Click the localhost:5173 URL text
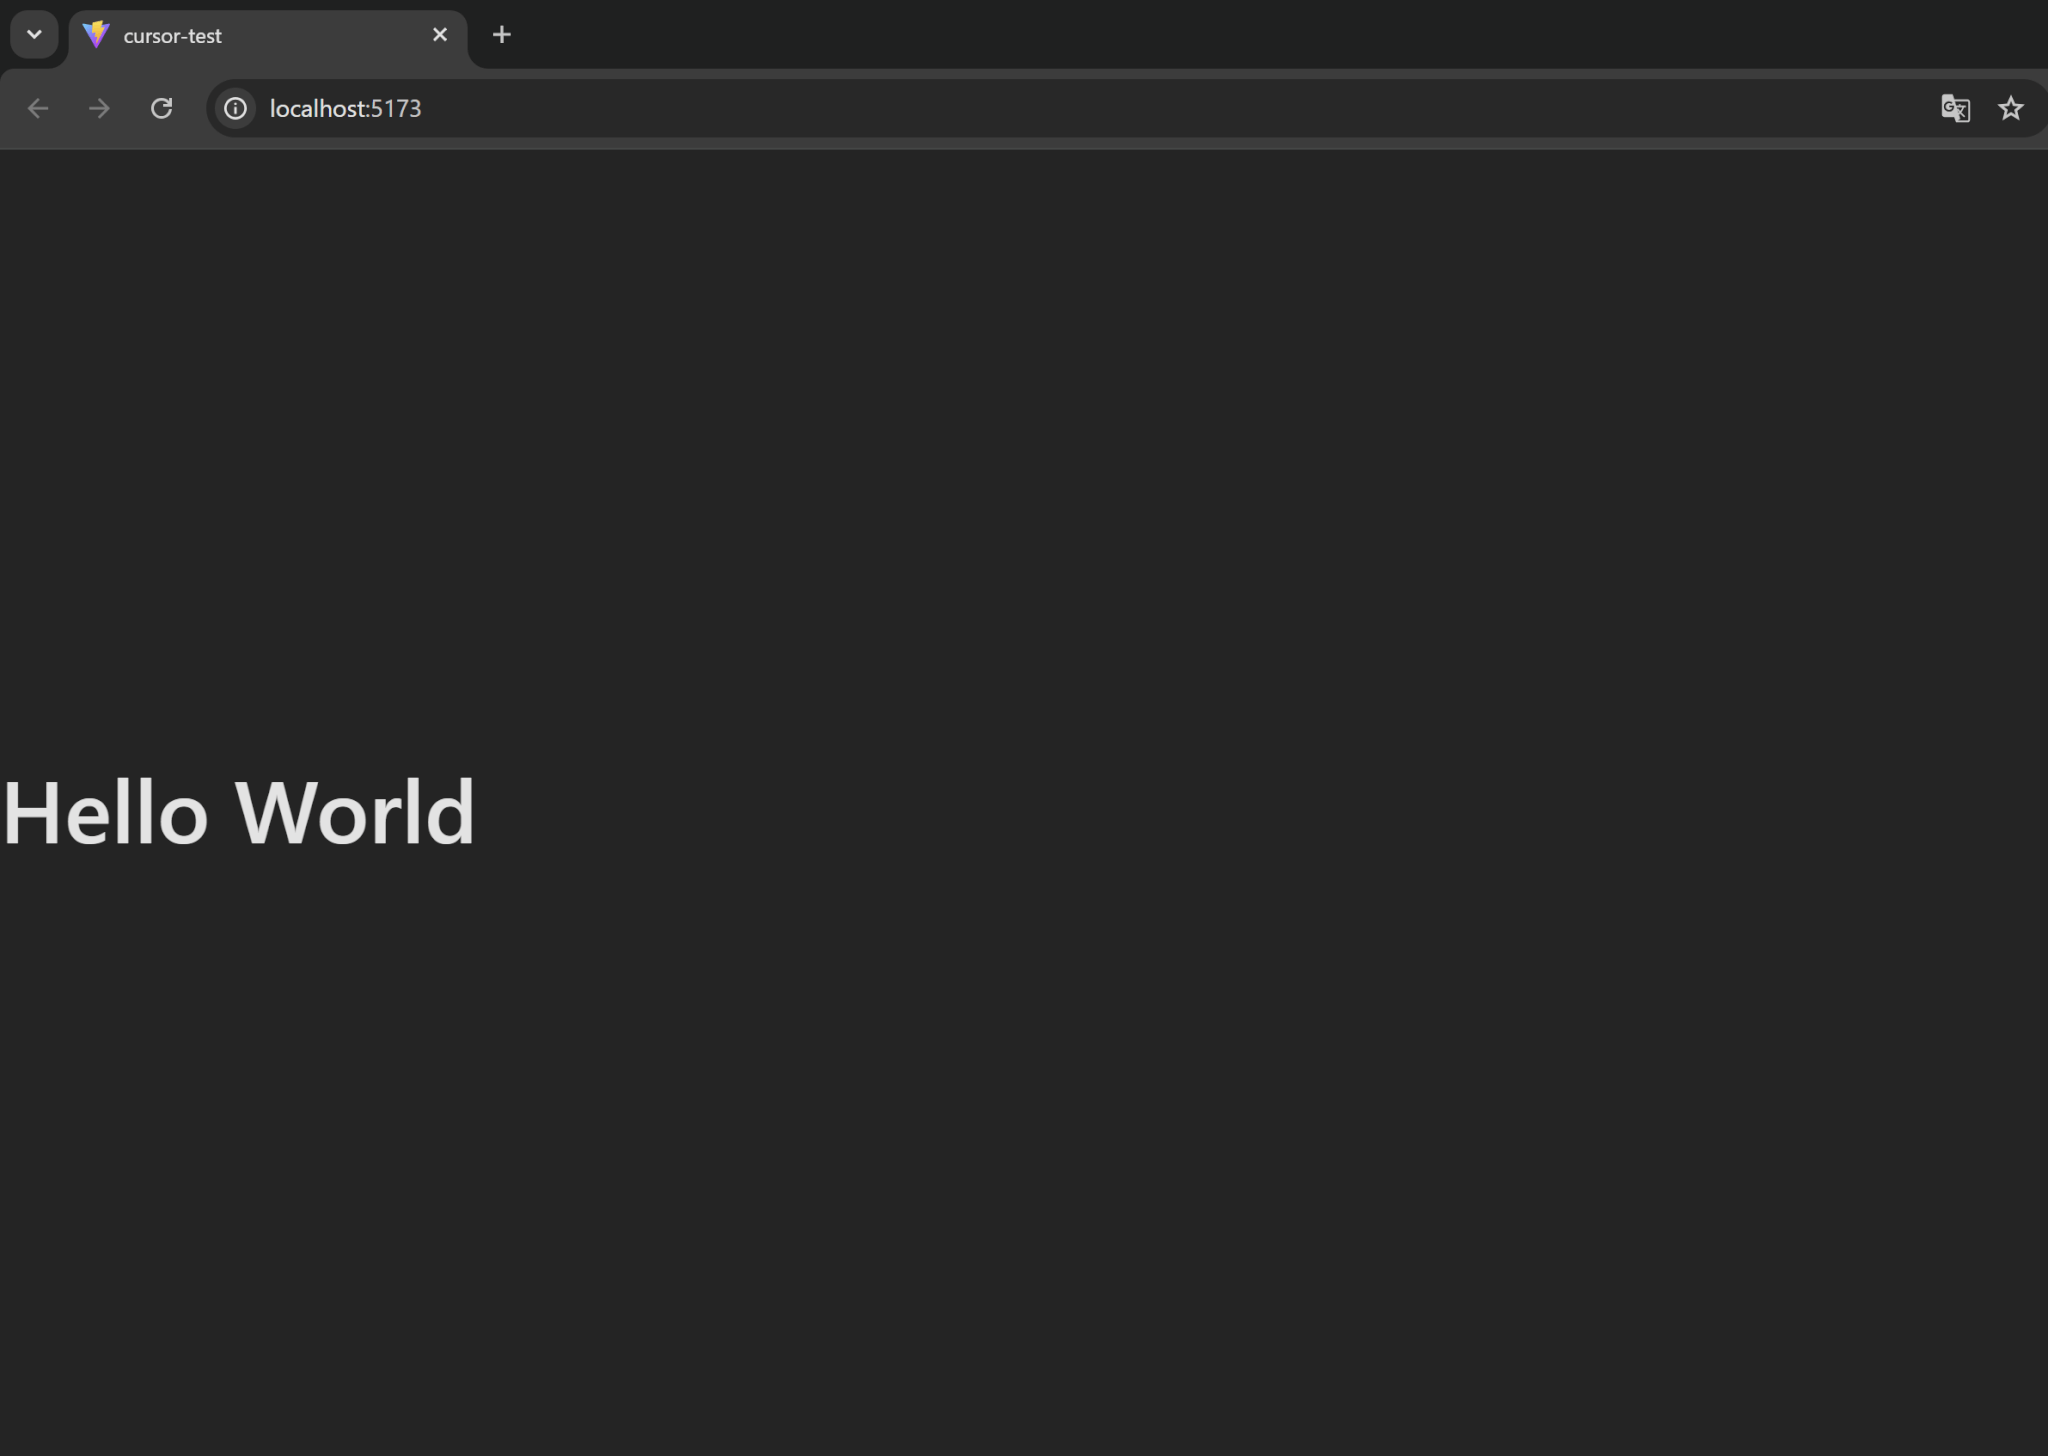The image size is (2048, 1456). [345, 108]
